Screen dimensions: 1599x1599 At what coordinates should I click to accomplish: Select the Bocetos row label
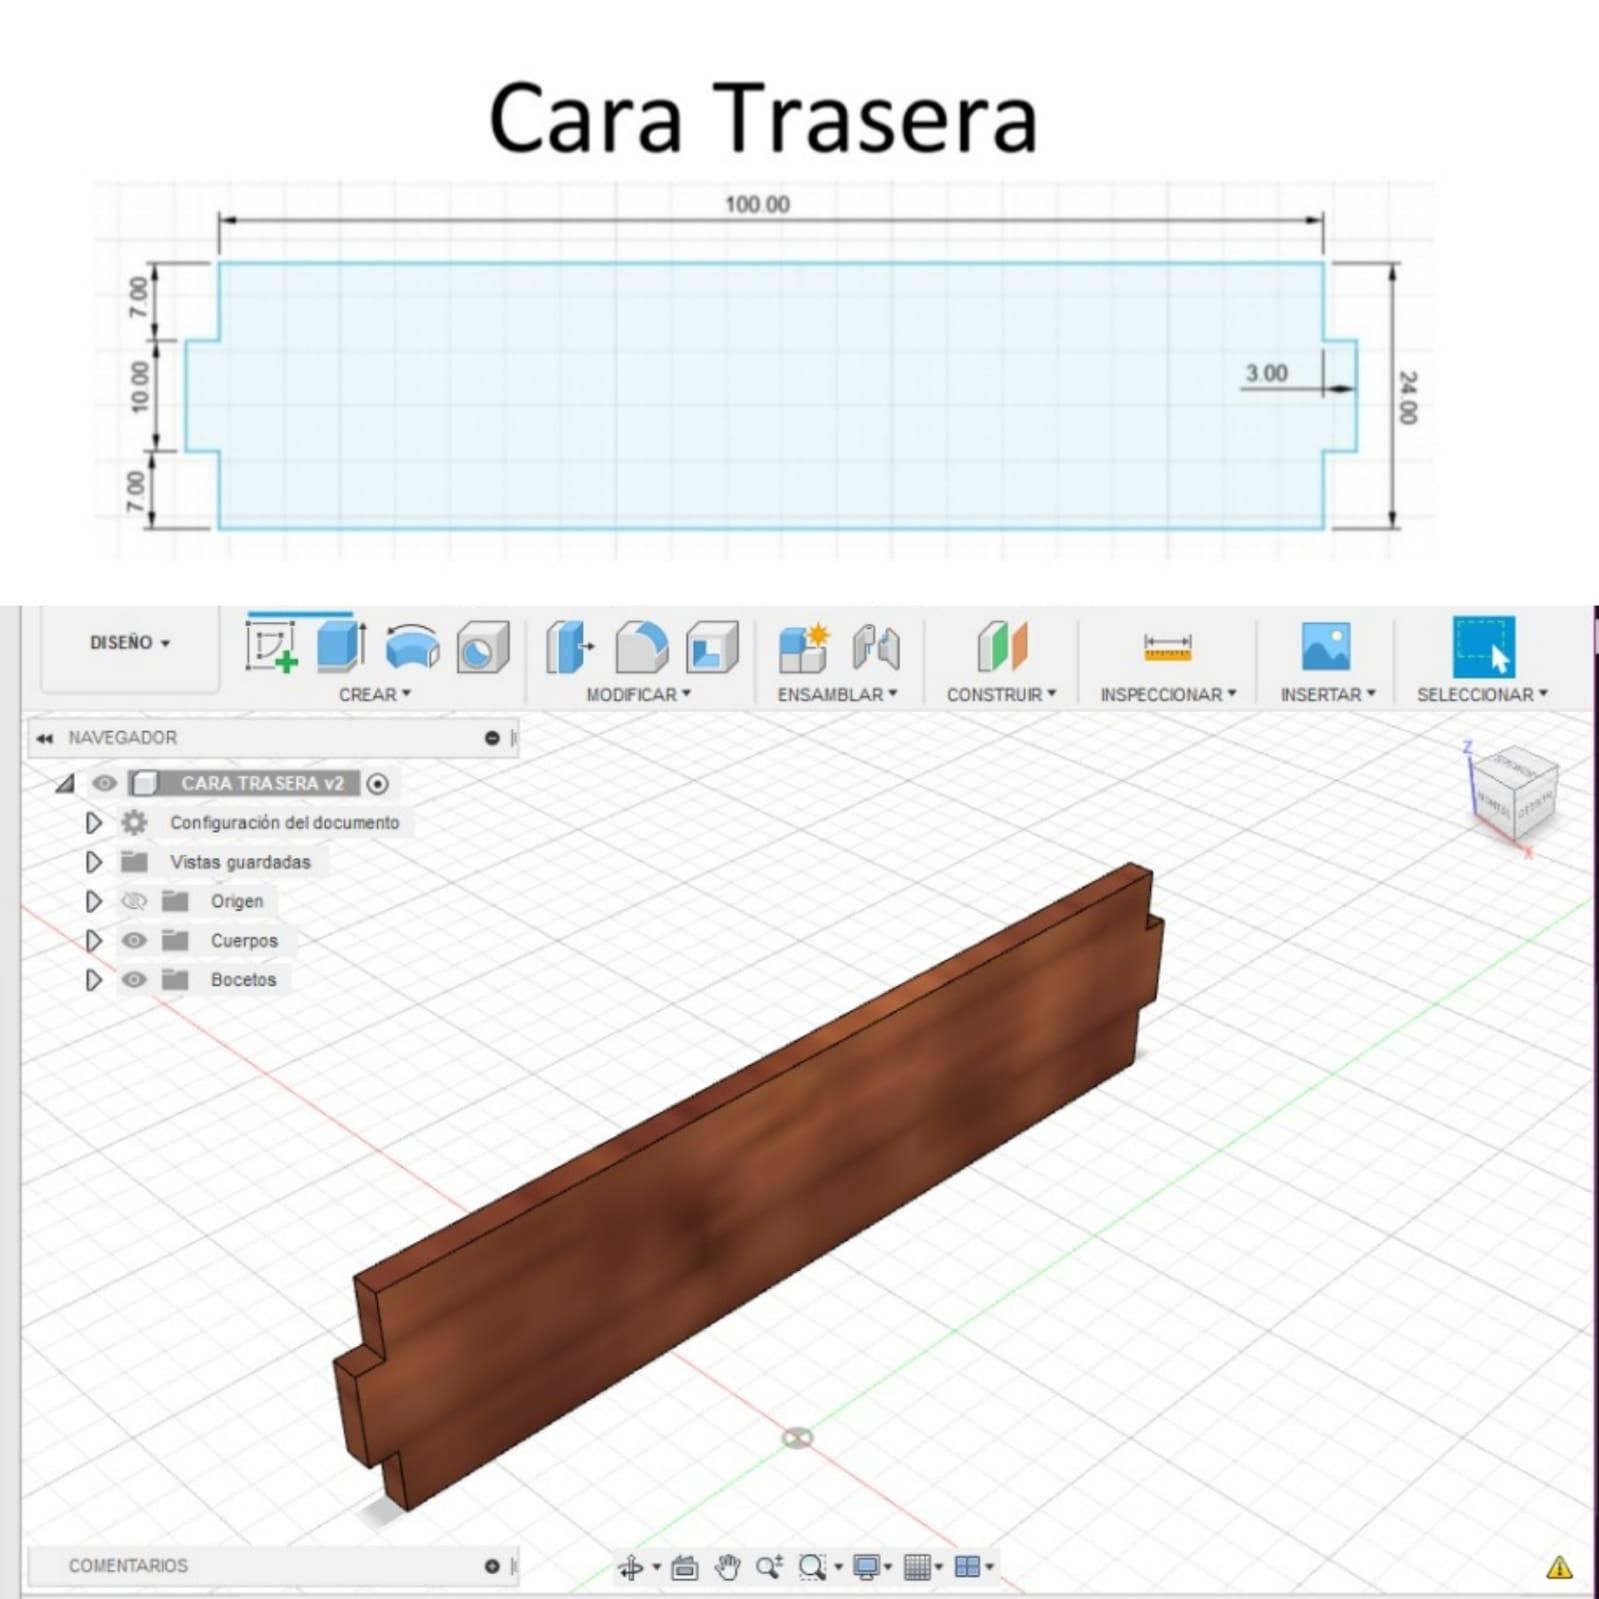coord(243,980)
